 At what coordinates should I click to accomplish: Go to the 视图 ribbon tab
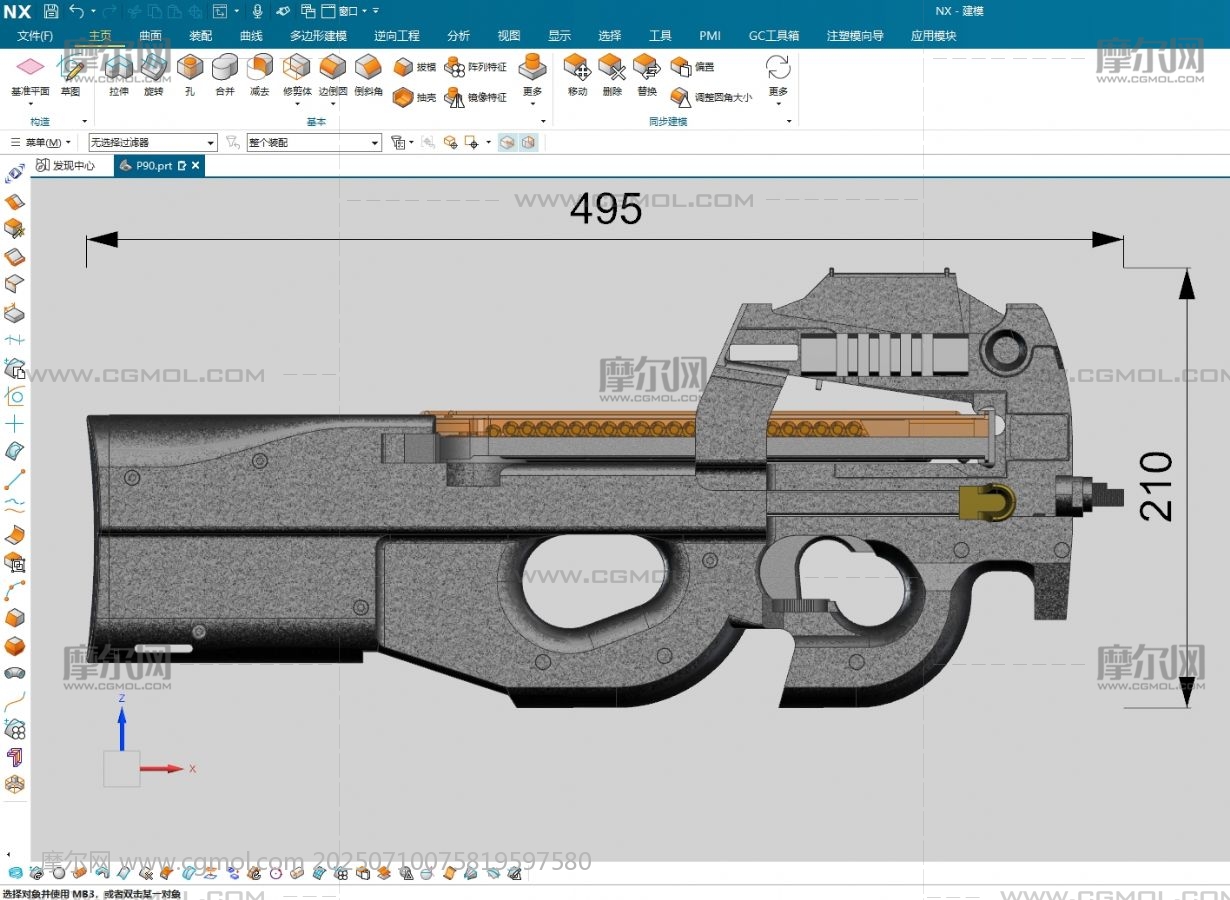click(509, 36)
